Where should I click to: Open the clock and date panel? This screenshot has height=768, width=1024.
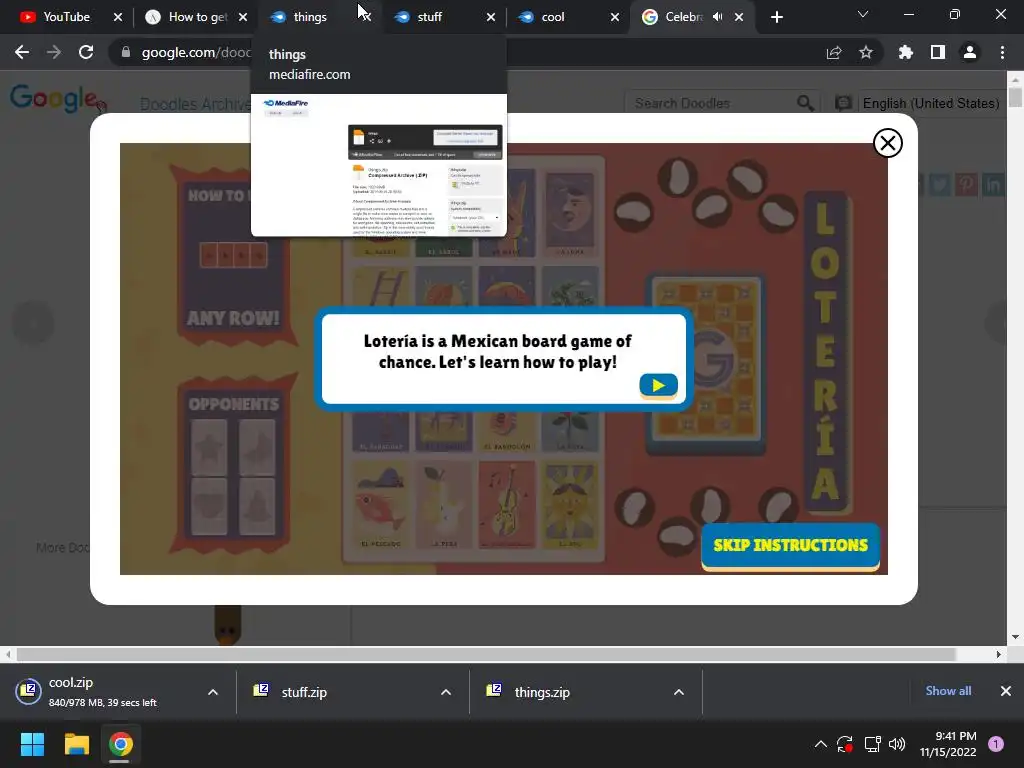[948, 744]
